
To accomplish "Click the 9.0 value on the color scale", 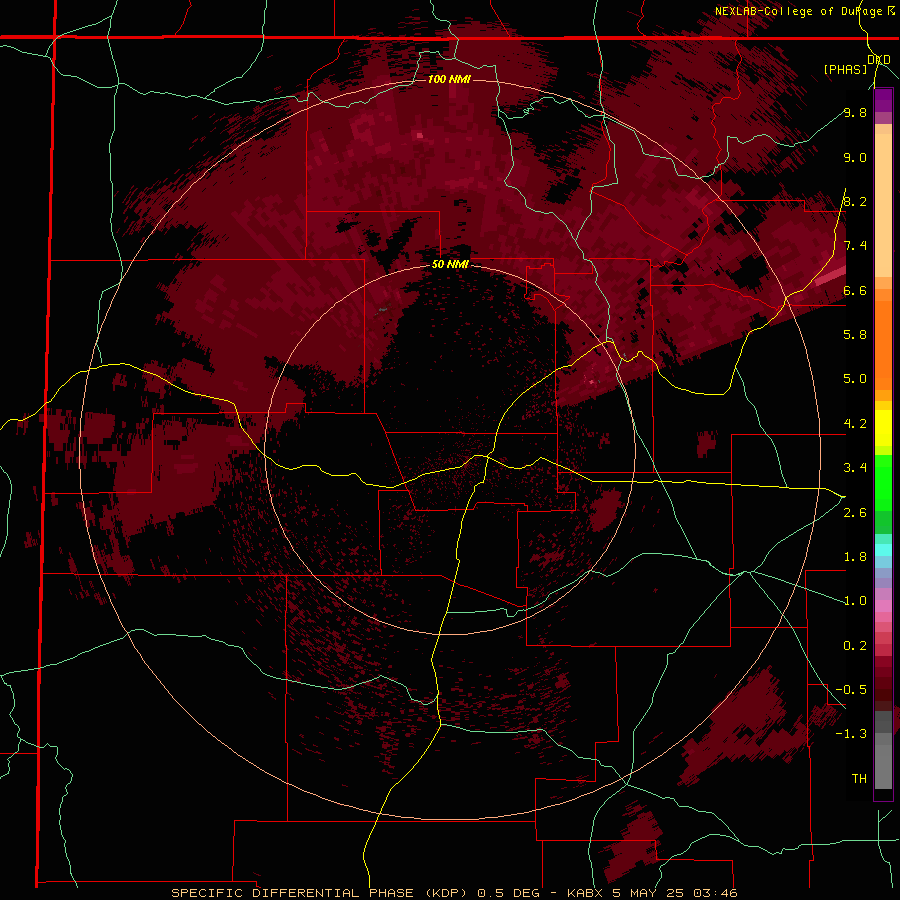I will [855, 157].
